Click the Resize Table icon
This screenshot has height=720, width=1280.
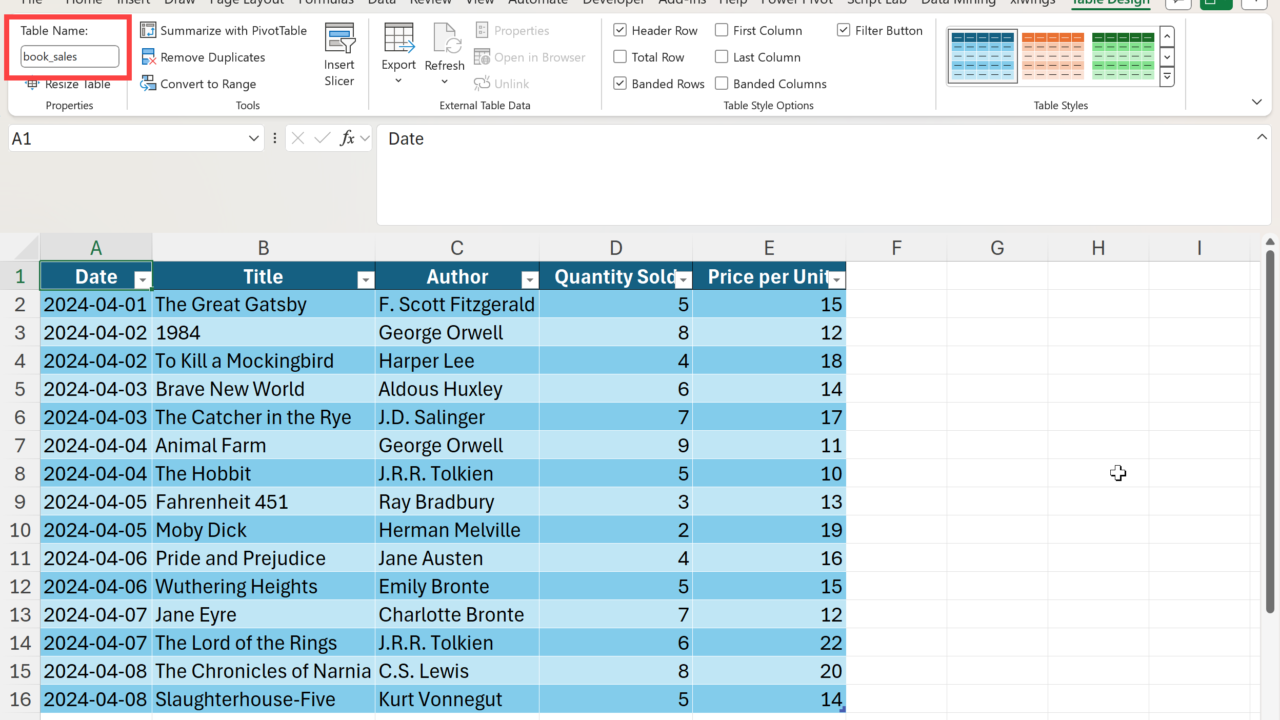[32, 85]
